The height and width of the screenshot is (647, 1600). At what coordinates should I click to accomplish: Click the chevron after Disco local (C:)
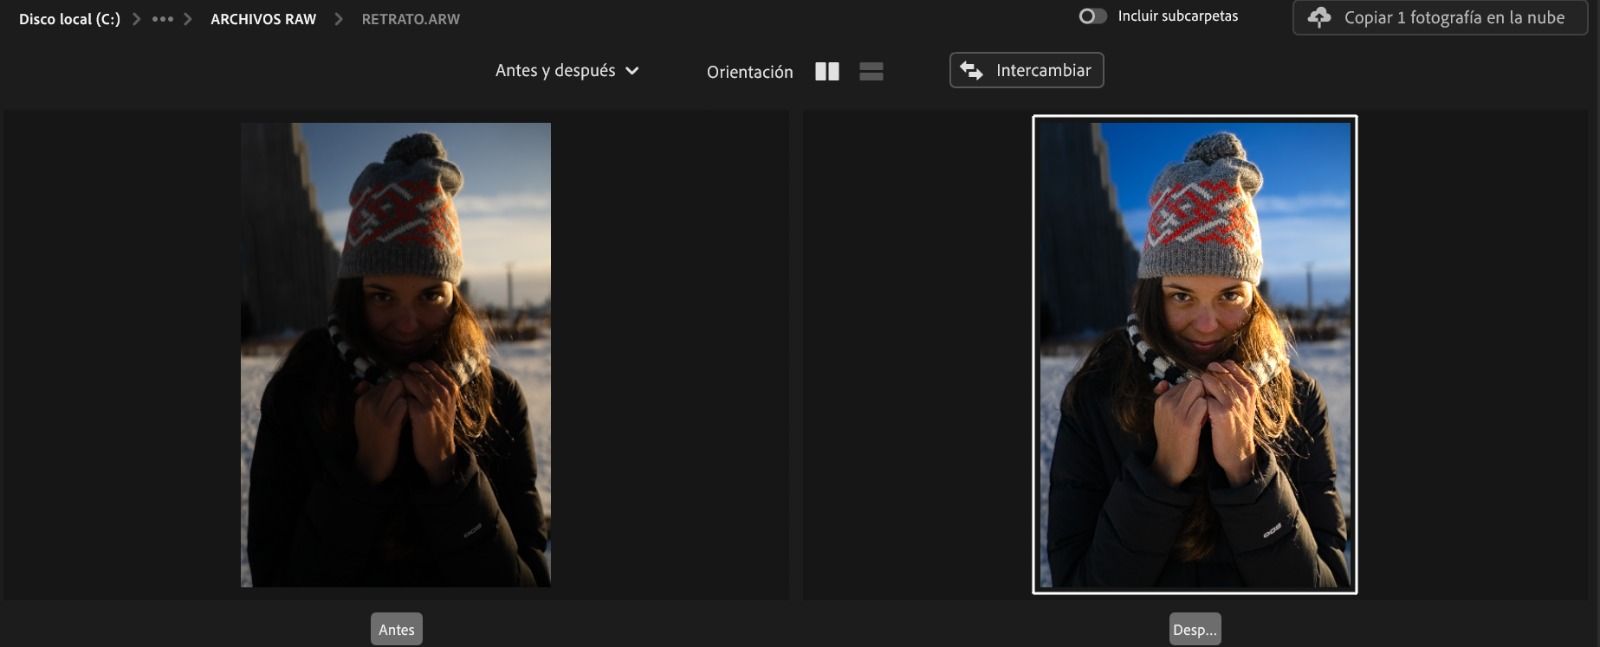point(137,19)
